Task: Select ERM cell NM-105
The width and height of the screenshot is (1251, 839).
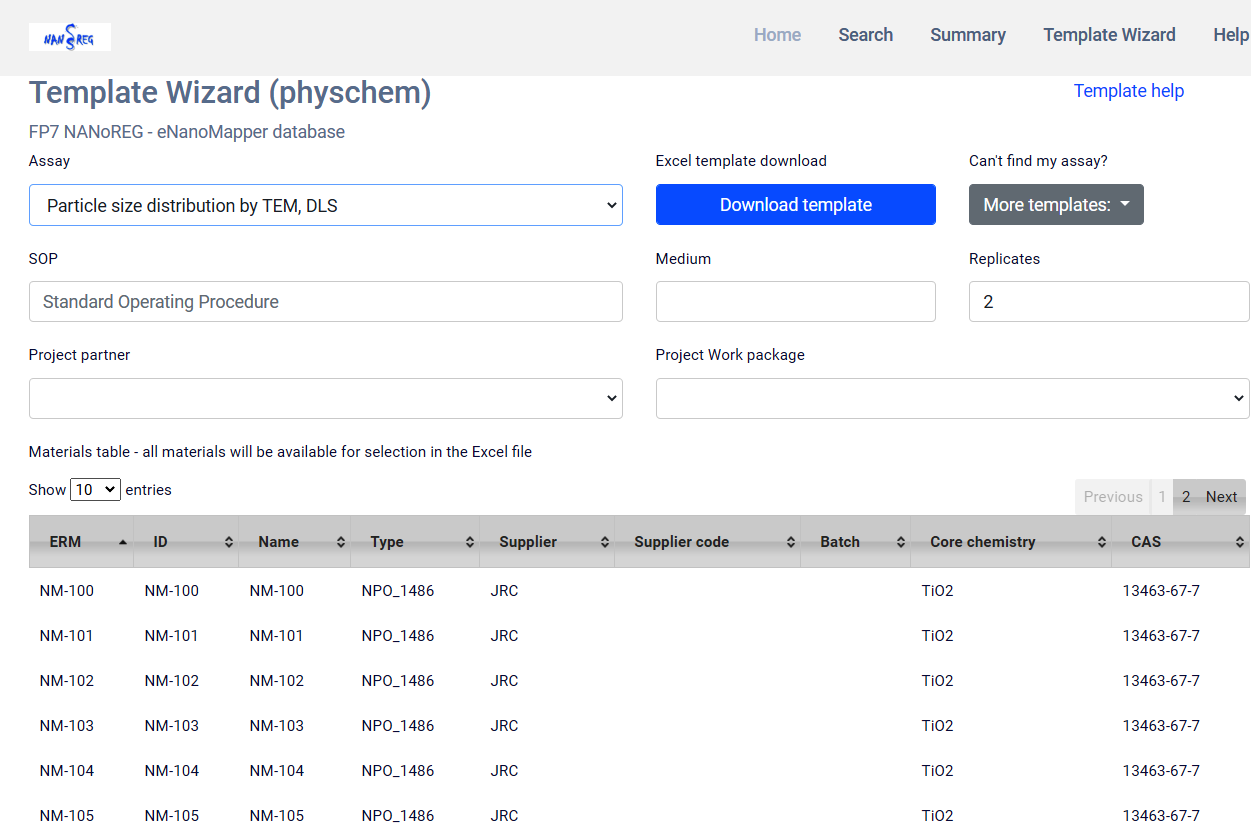Action: point(67,816)
